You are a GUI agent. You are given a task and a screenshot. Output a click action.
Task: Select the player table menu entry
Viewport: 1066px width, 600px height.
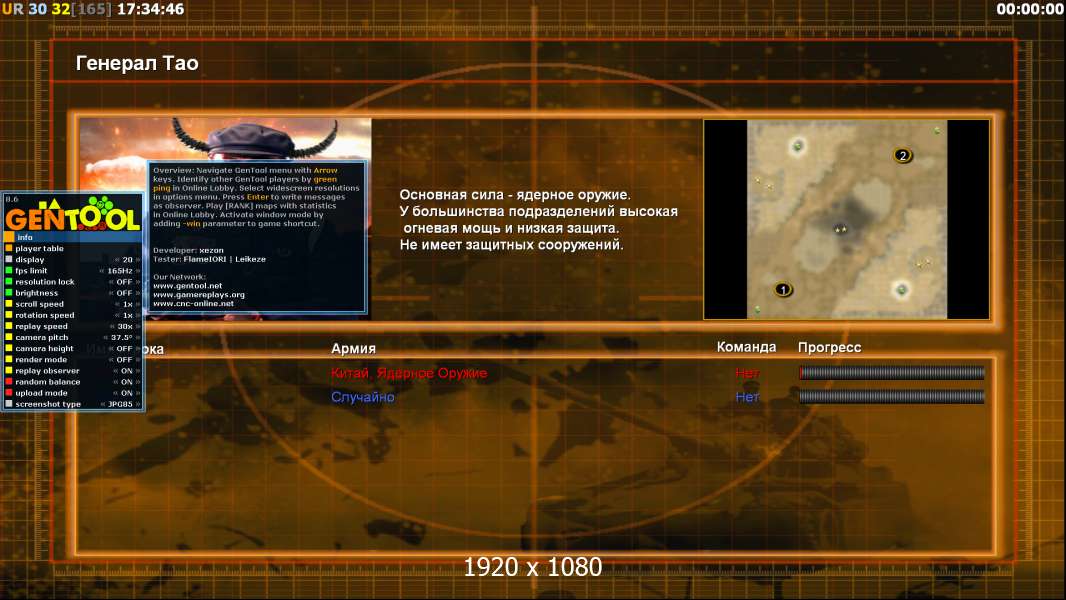tap(73, 249)
